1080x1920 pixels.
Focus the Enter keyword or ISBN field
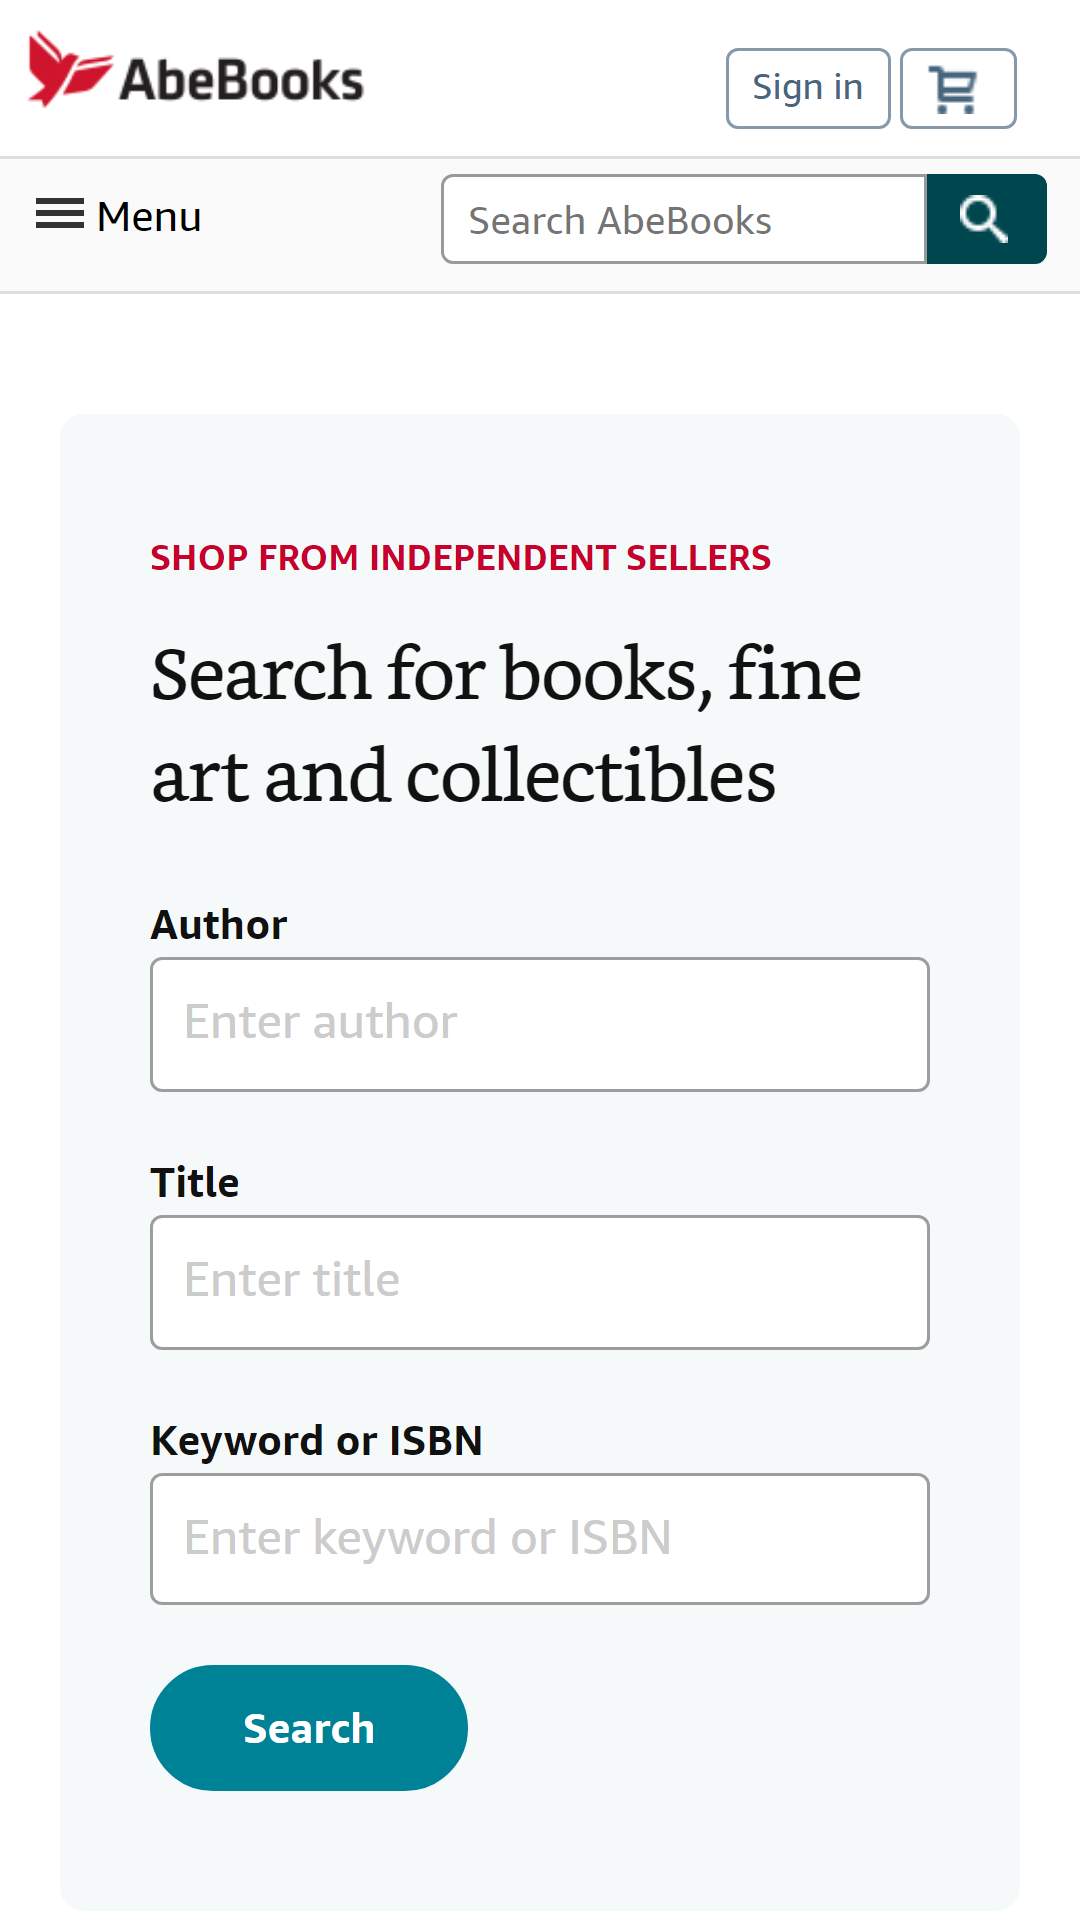540,1539
